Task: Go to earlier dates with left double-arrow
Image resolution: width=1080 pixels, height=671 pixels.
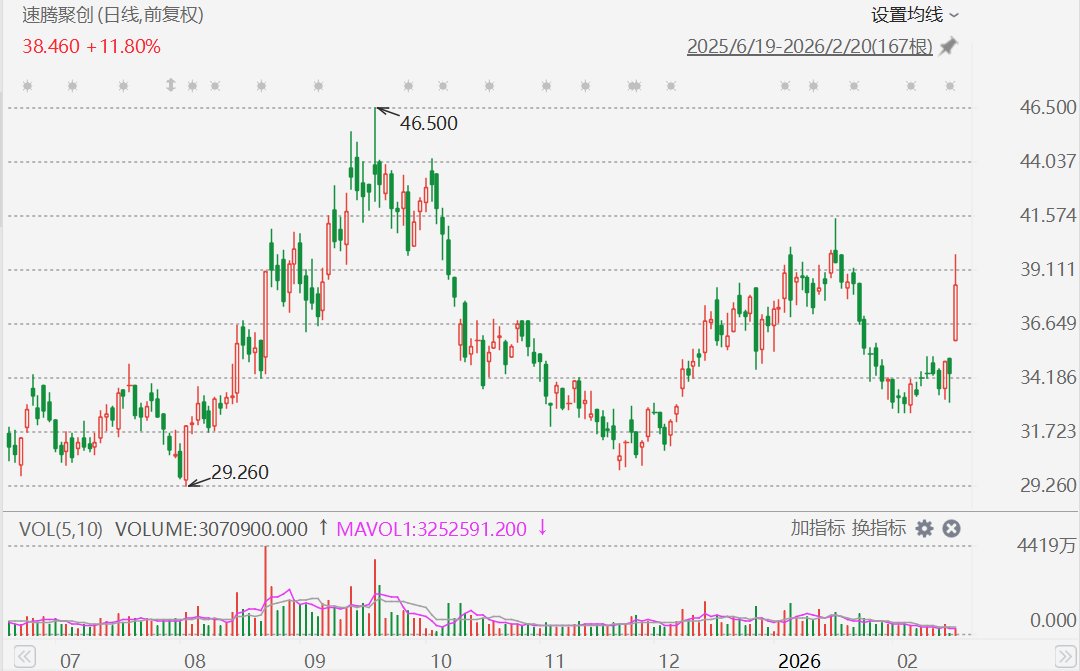Action: click(x=24, y=655)
